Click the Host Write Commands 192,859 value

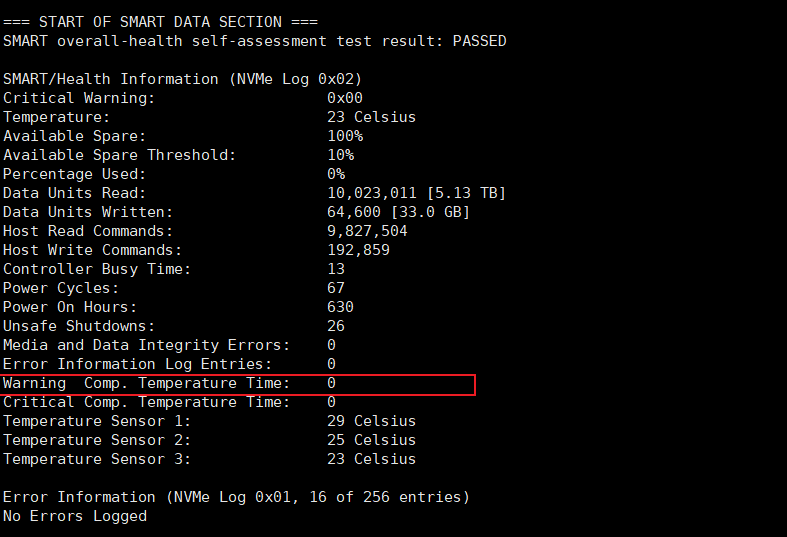coord(358,250)
